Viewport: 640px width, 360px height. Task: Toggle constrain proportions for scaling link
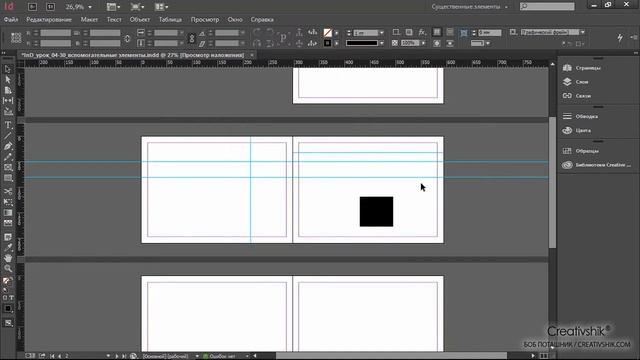click(191, 38)
